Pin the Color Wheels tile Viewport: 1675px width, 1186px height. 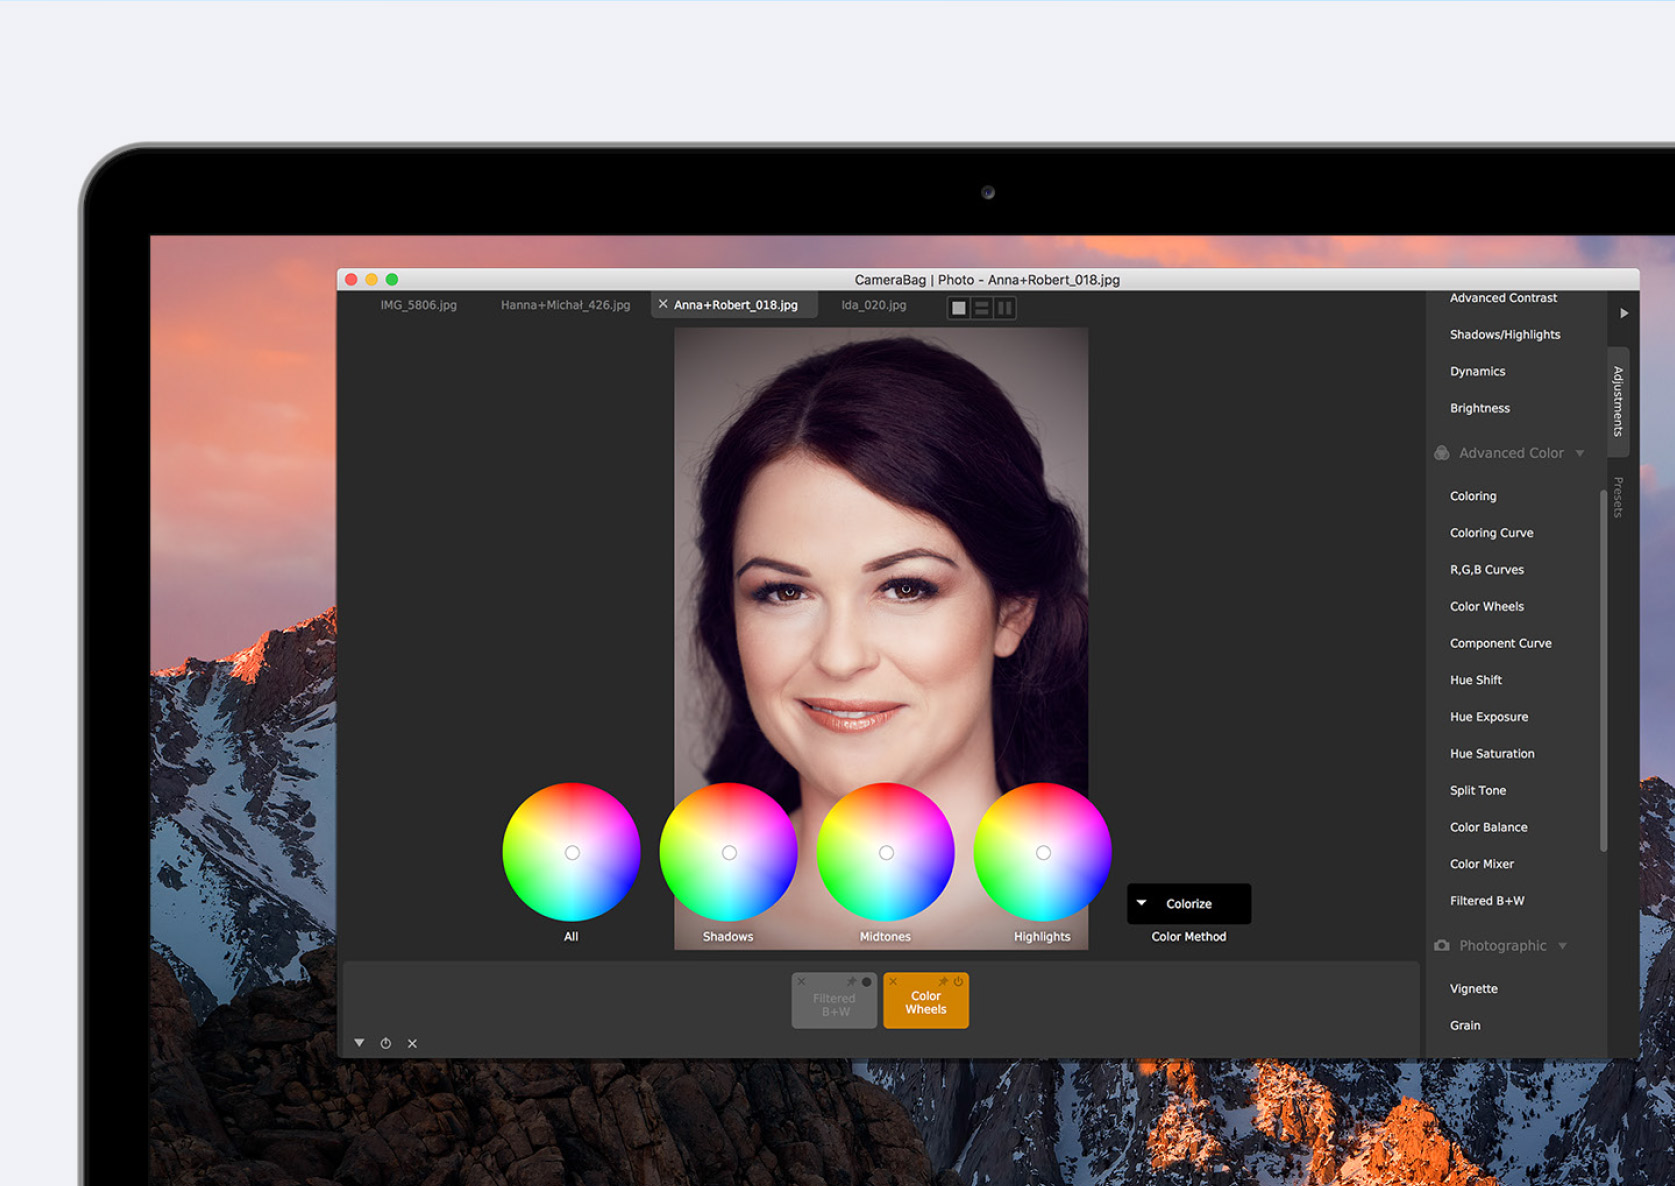click(x=943, y=982)
